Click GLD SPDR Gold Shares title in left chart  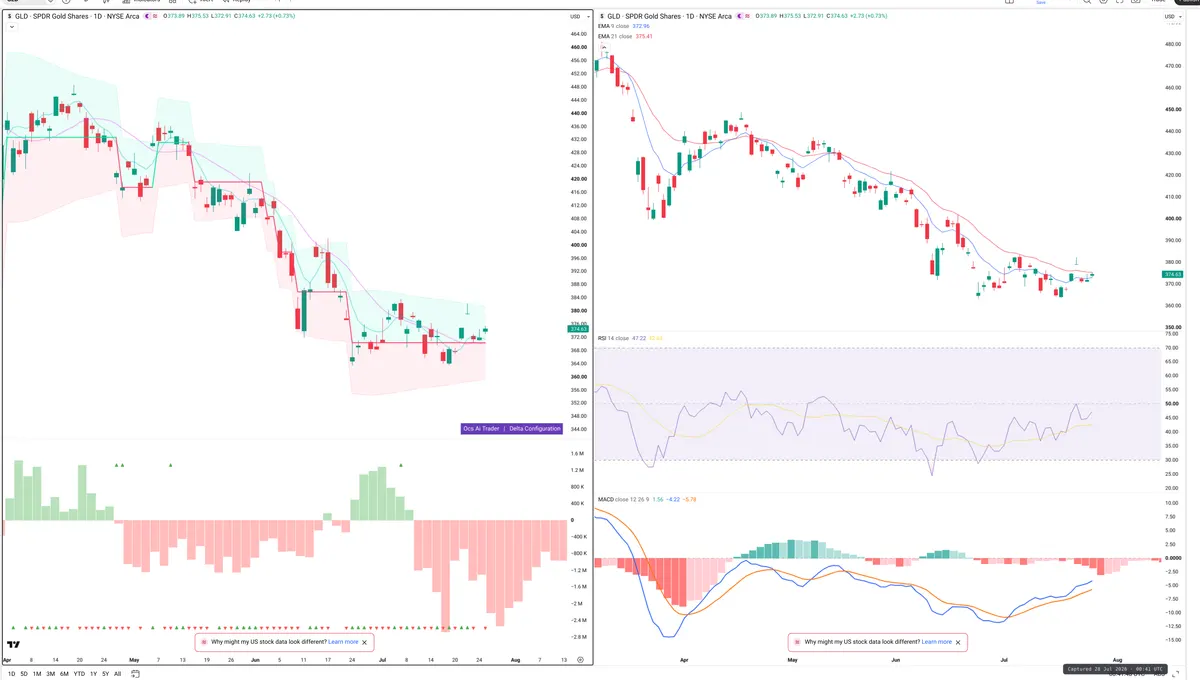[78, 17]
